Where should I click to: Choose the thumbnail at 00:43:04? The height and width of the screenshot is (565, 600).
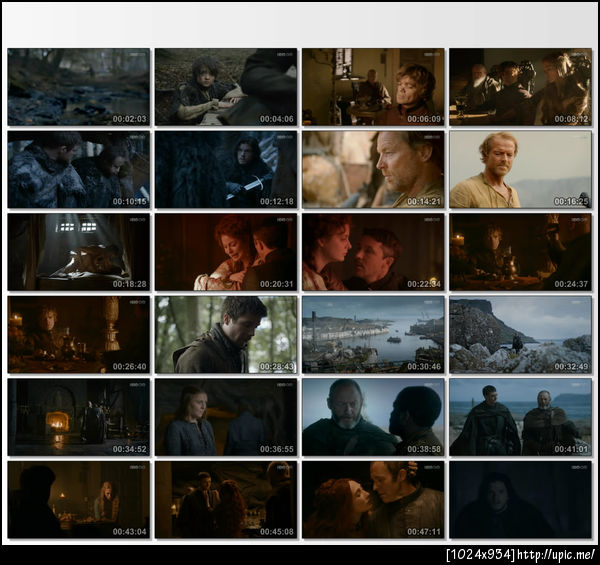[78, 500]
